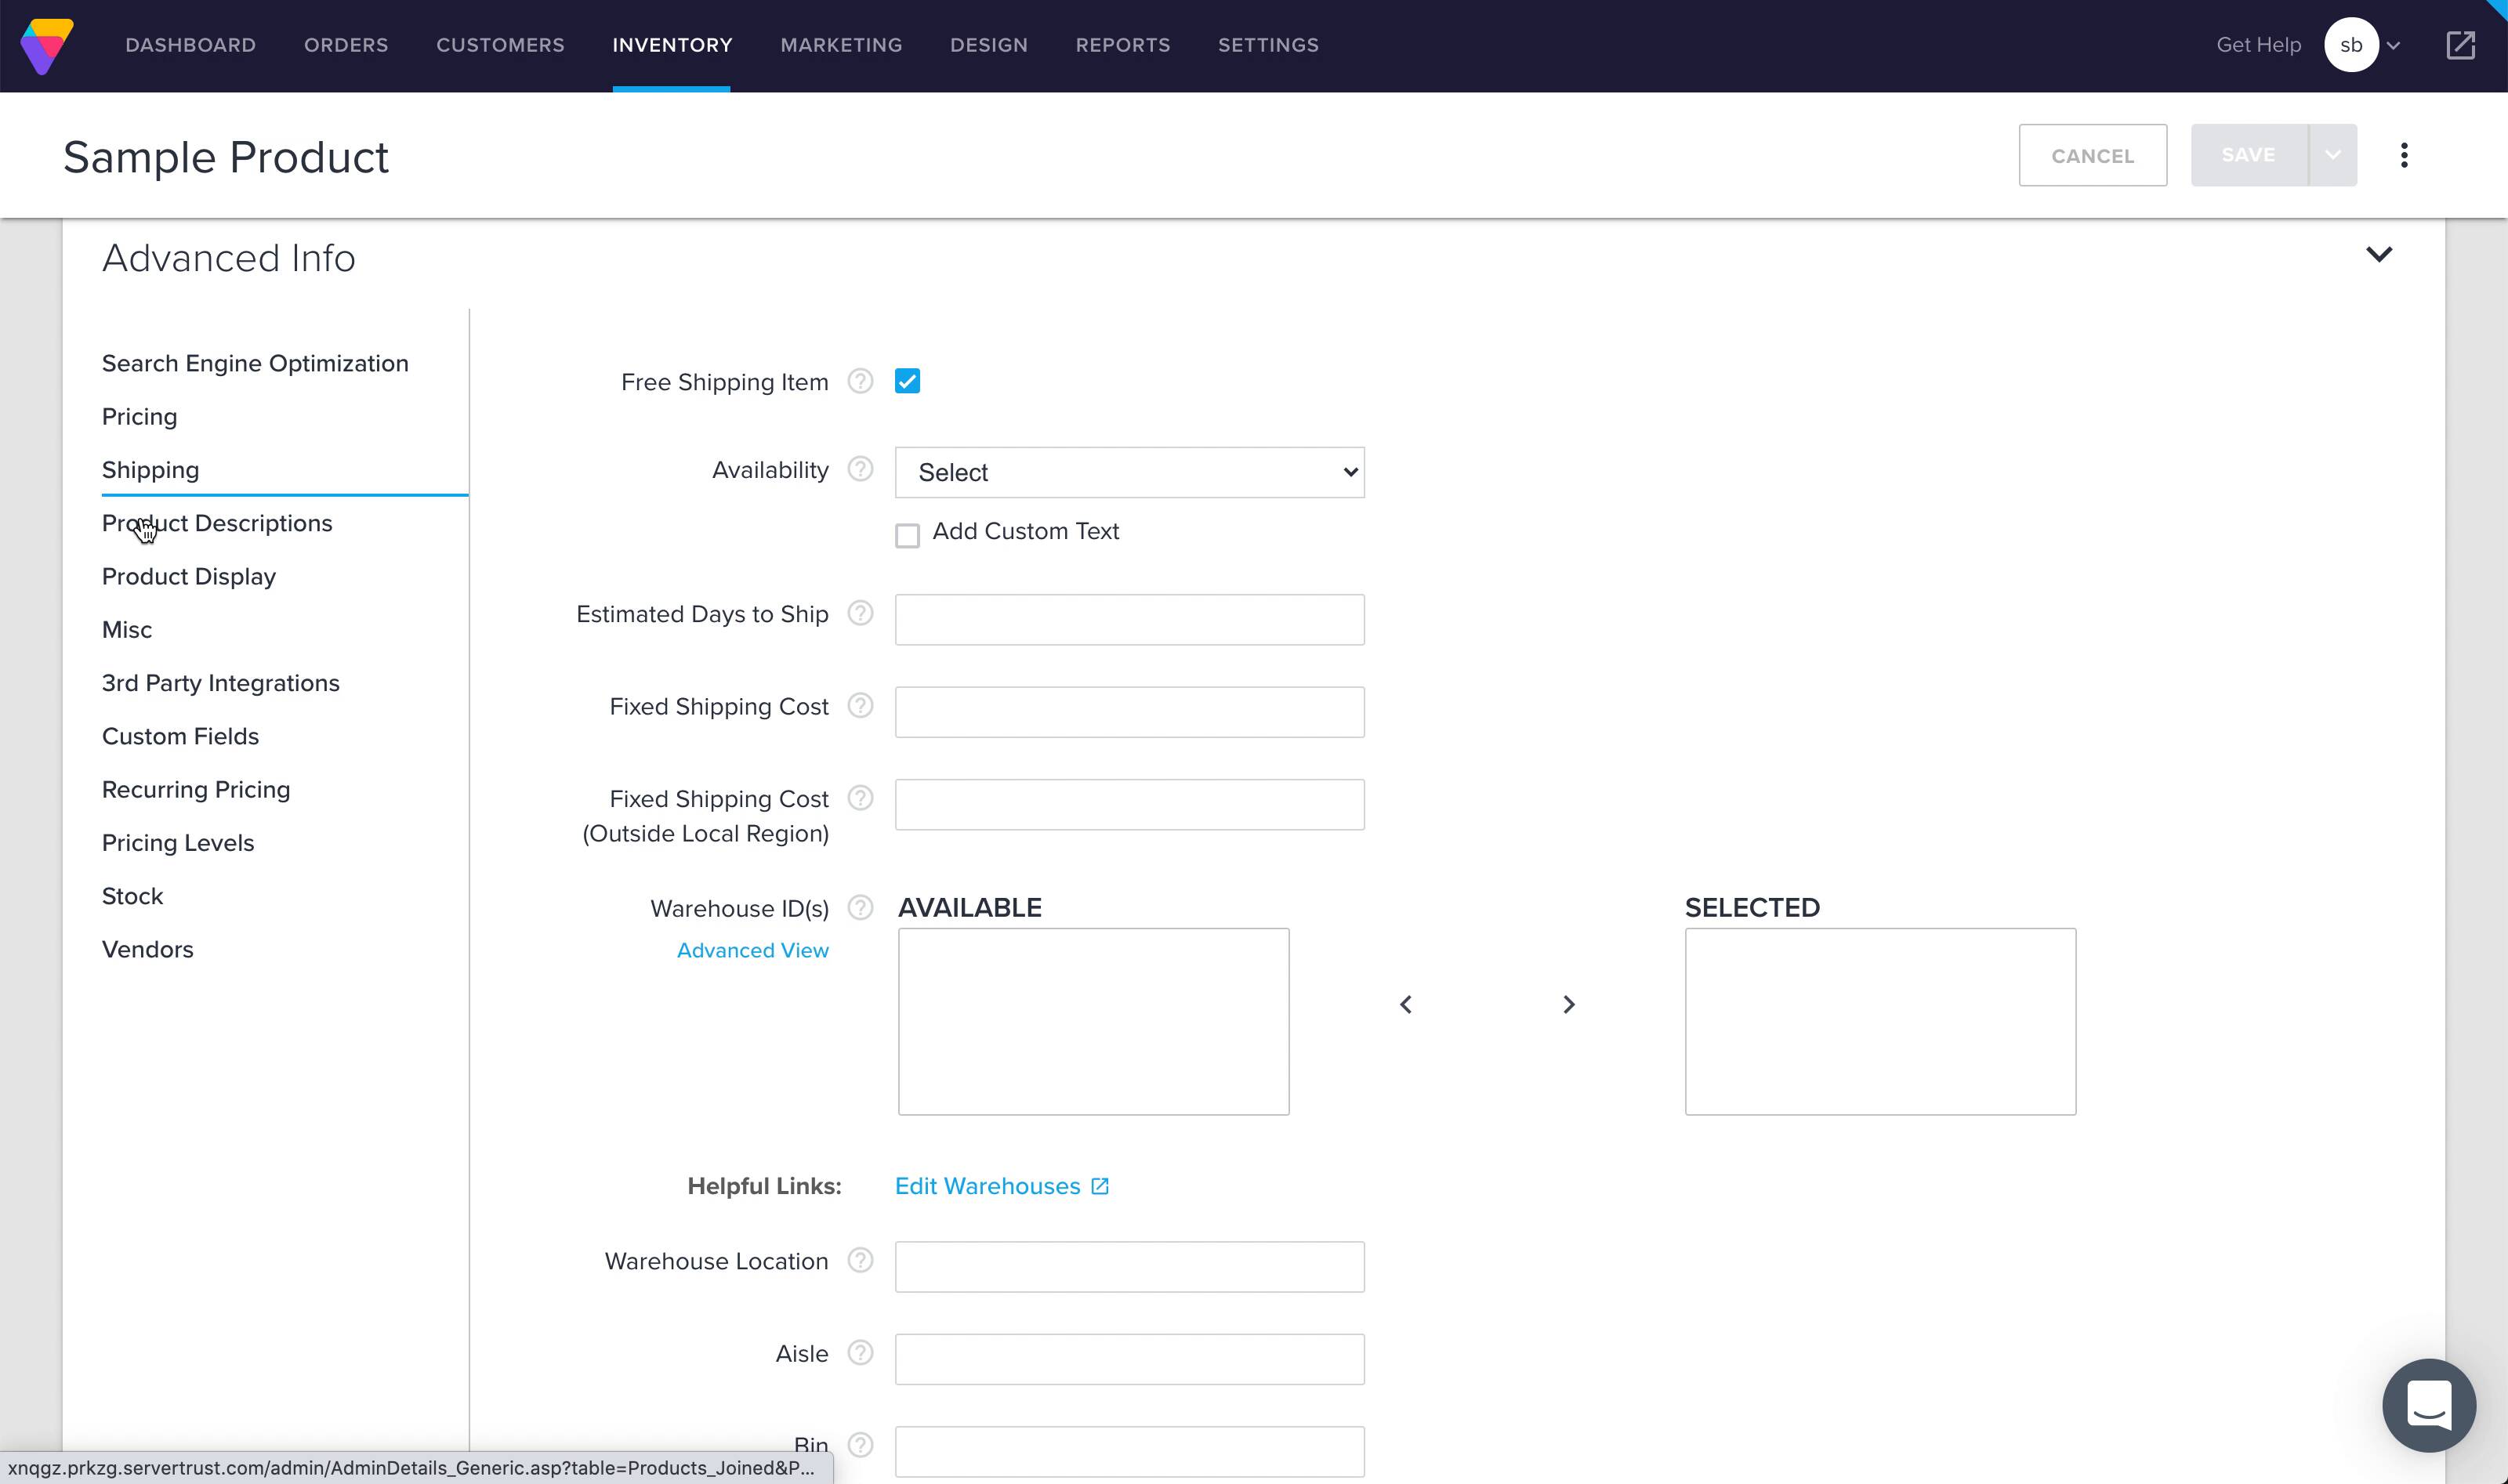Click help icon next to Free Shipping Item
The image size is (2508, 1484).
tap(860, 382)
